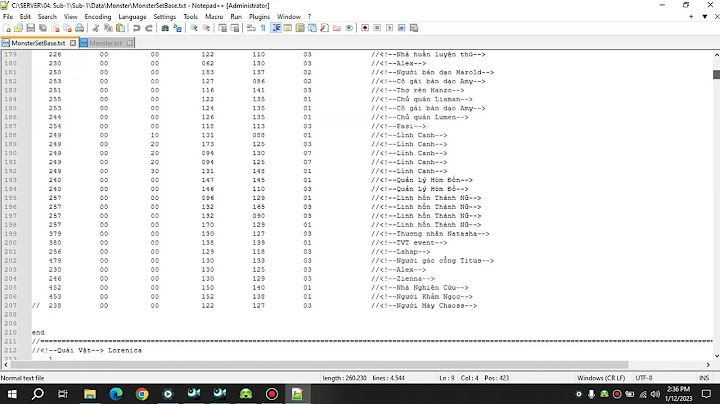Open the Window menu
Viewport: 720px width, 404px height.
point(289,17)
